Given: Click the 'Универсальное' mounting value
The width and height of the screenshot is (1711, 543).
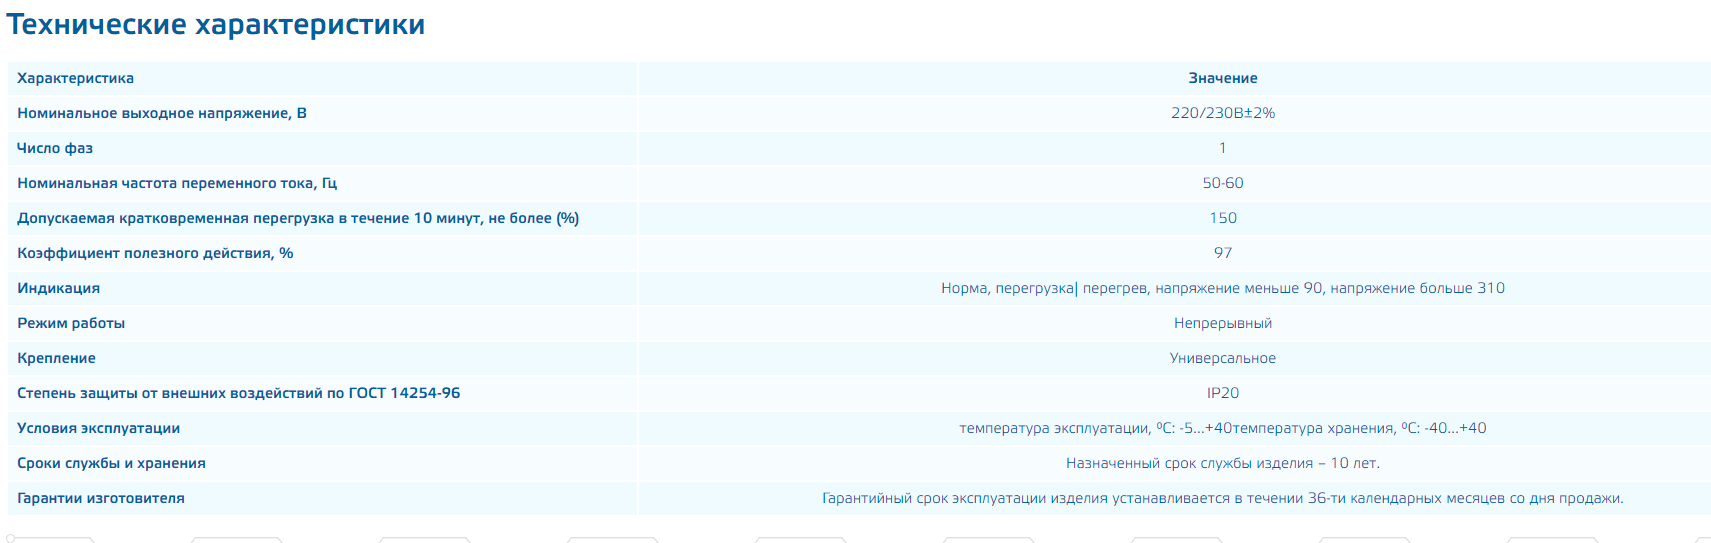Looking at the screenshot, I should (1222, 358).
